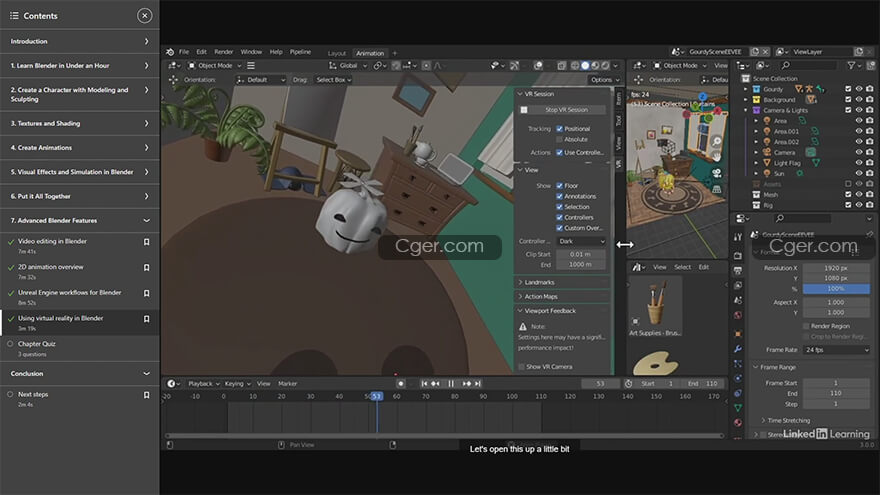This screenshot has width=880, height=495.
Task: Switch to wireframe shading icon
Action: 575,66
